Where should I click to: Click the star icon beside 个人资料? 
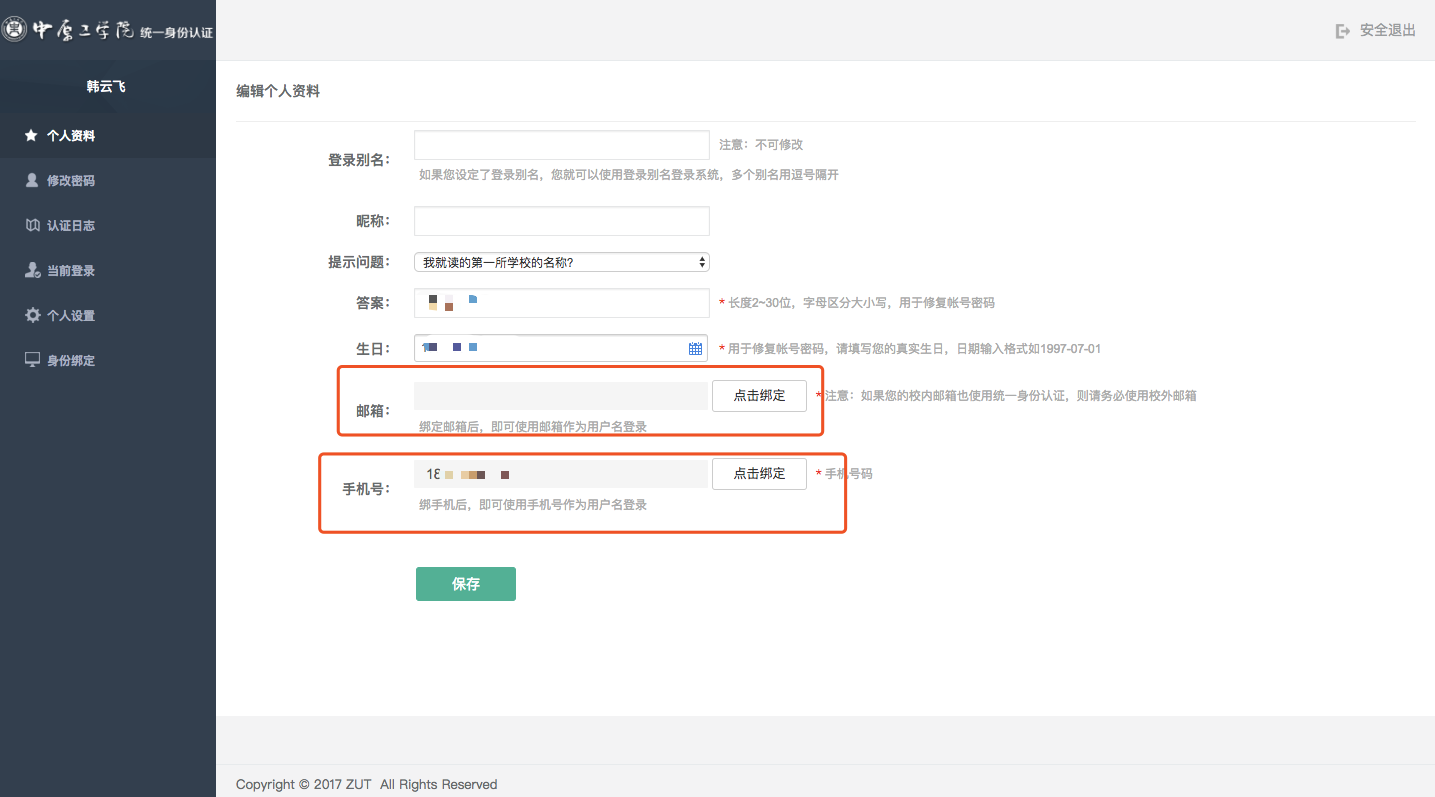(x=31, y=135)
